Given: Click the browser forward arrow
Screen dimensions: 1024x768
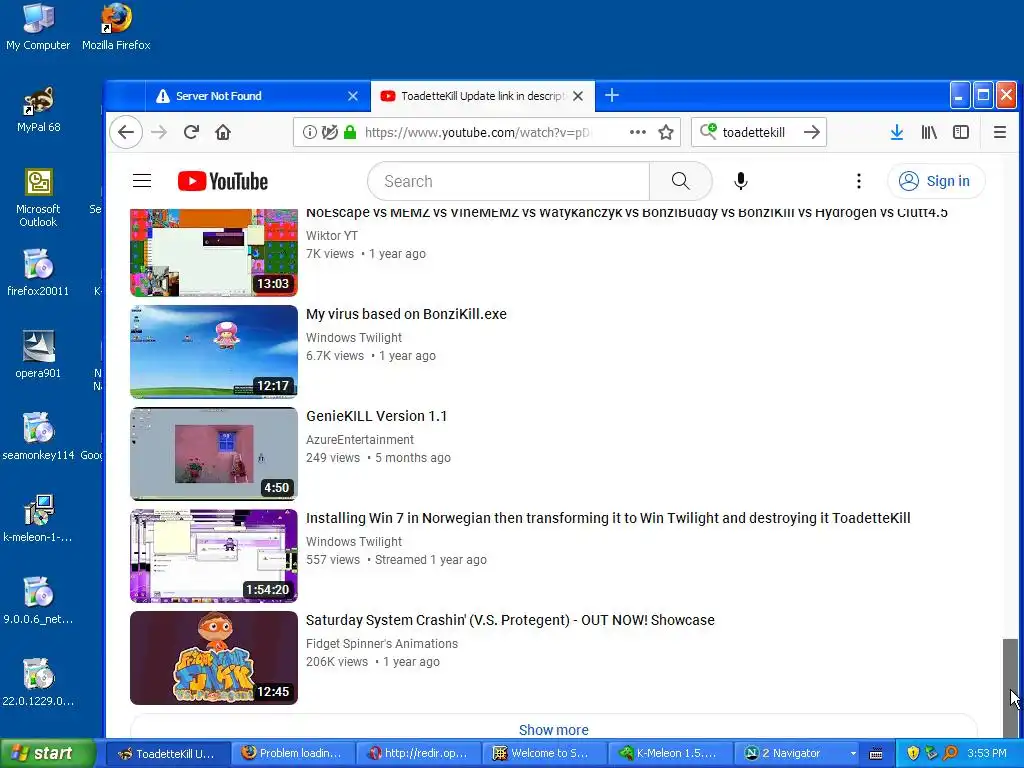Looking at the screenshot, I should pyautogui.click(x=159, y=133).
